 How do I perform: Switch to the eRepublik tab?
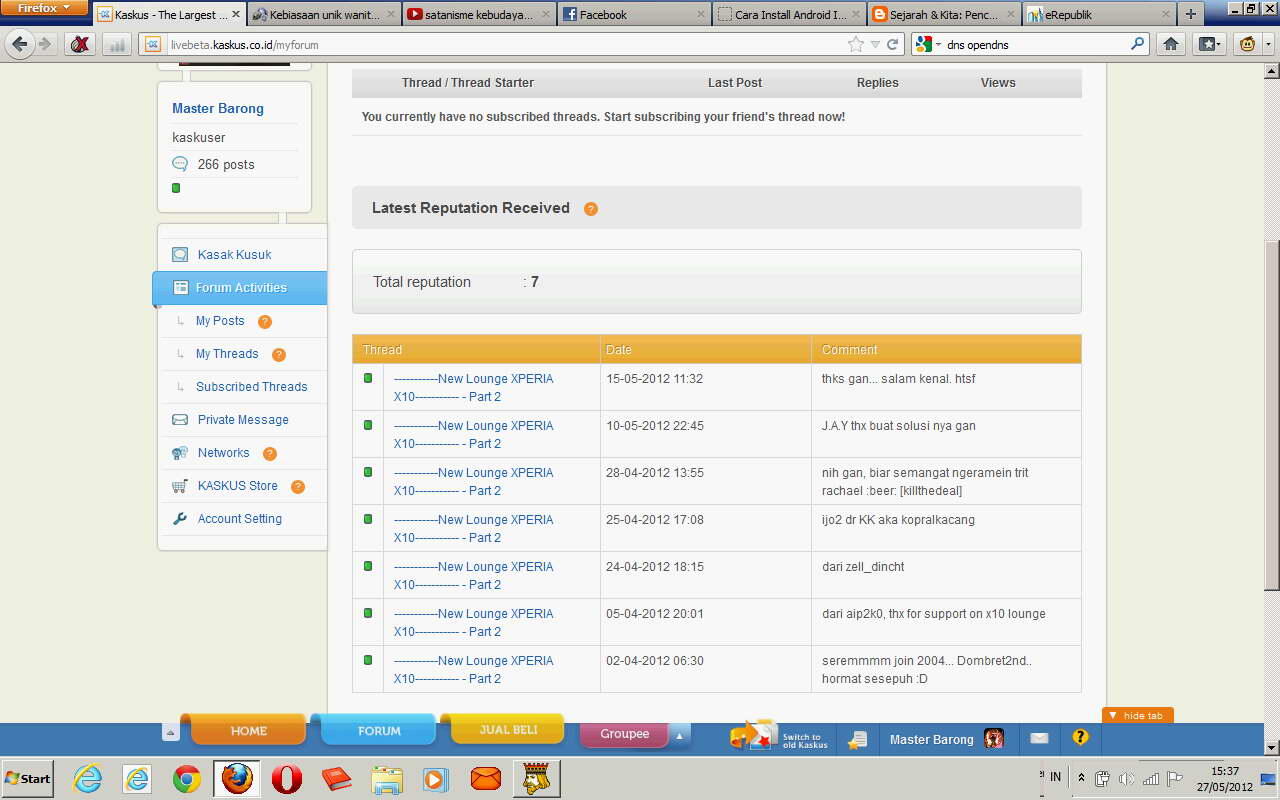click(1098, 15)
